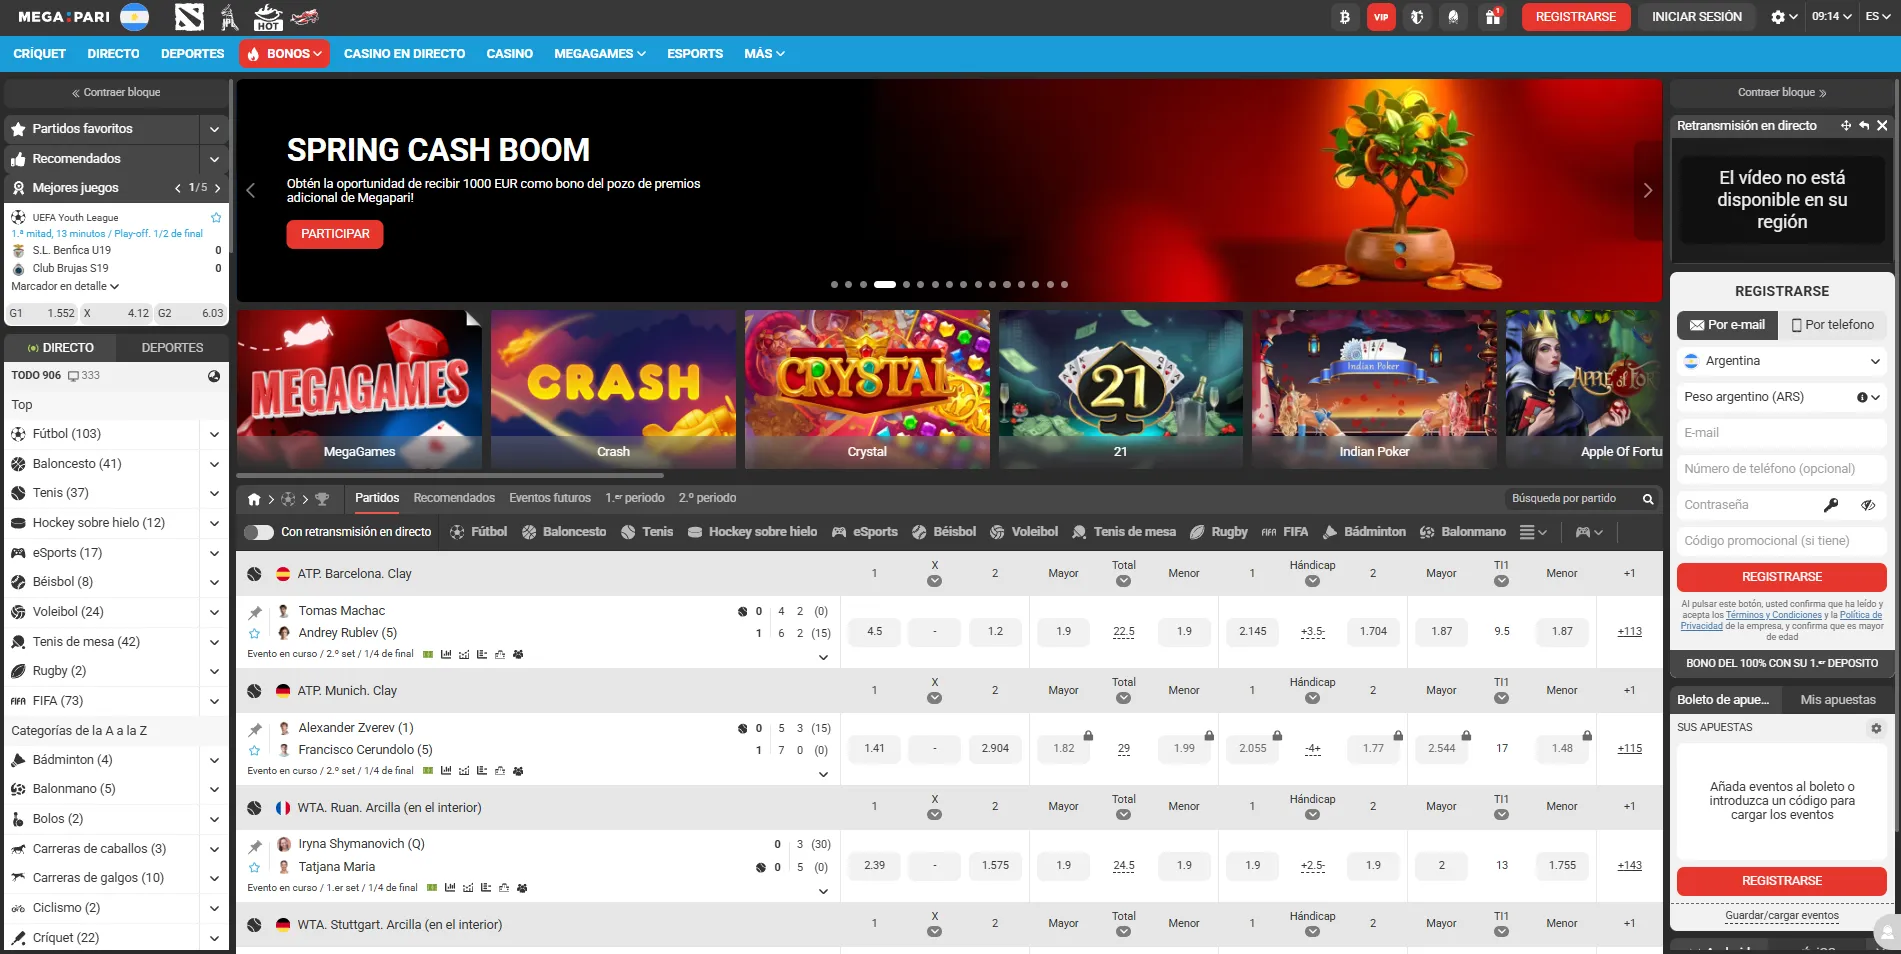Favorite the UEFA Youth League match star
The image size is (1901, 954).
pyautogui.click(x=216, y=217)
